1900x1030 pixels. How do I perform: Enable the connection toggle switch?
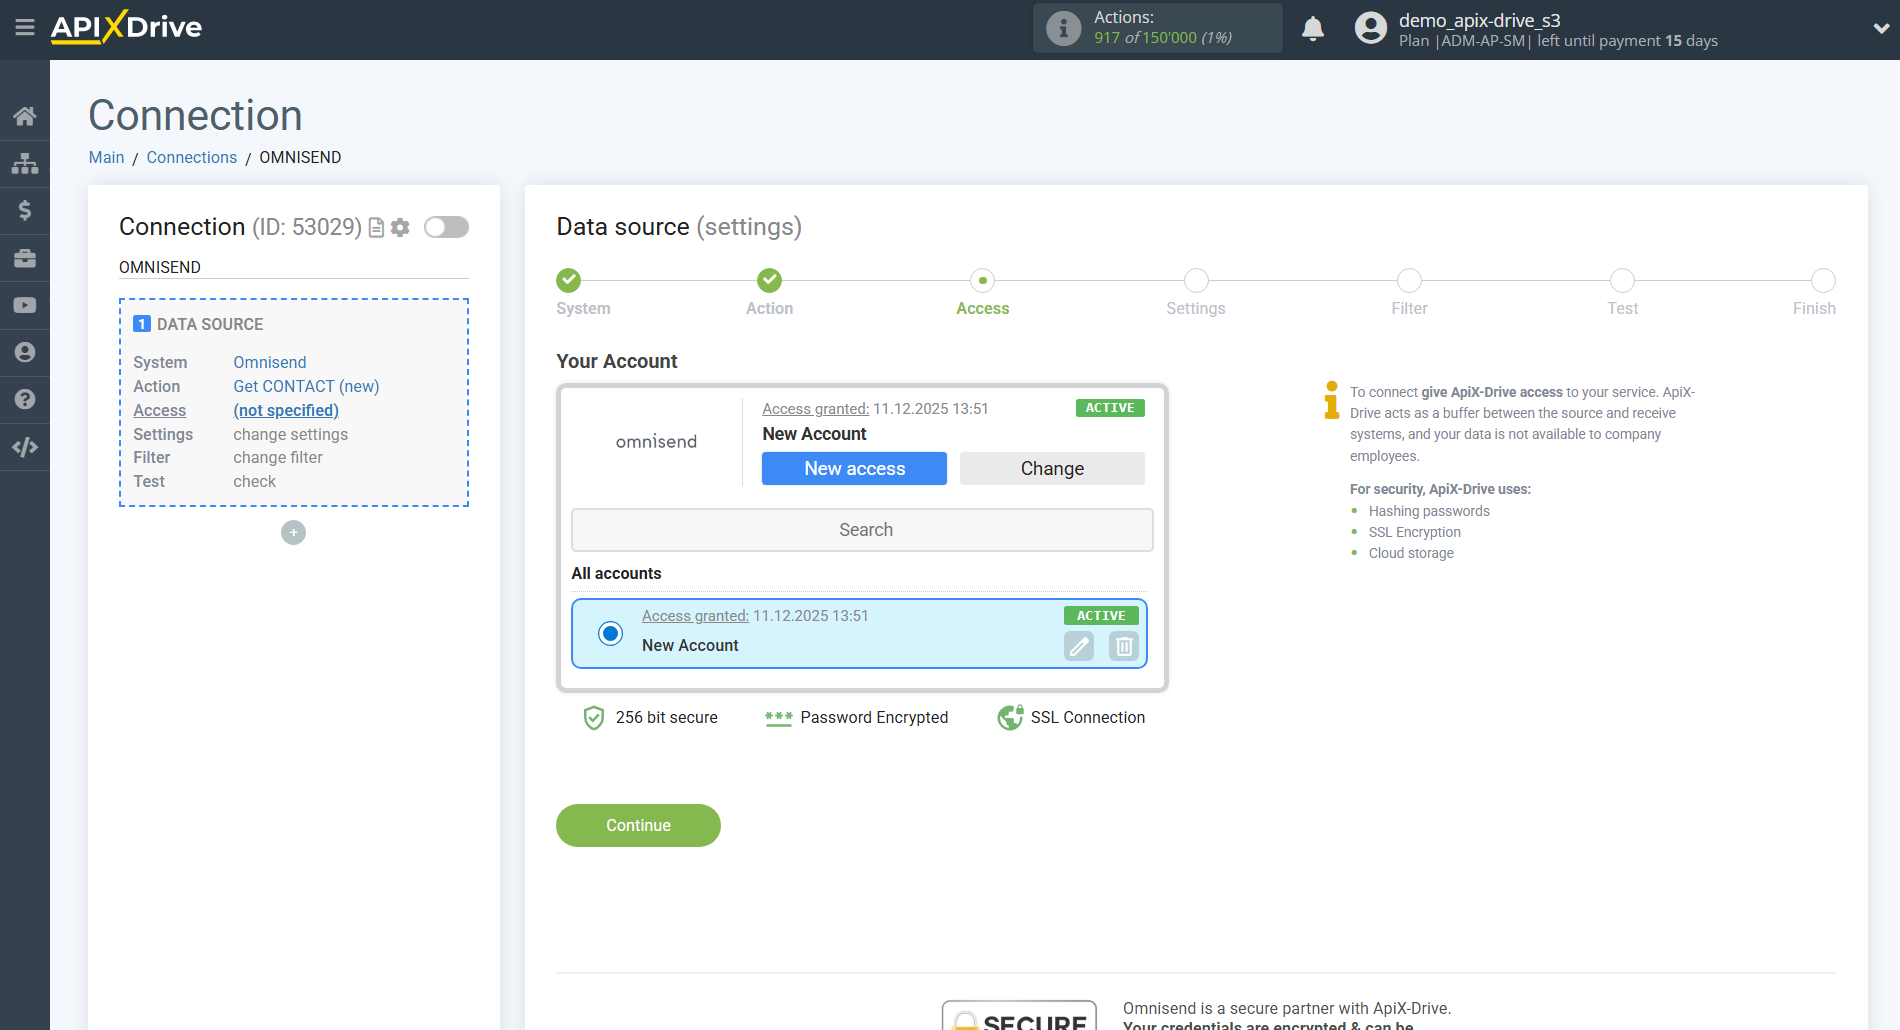coord(446,227)
